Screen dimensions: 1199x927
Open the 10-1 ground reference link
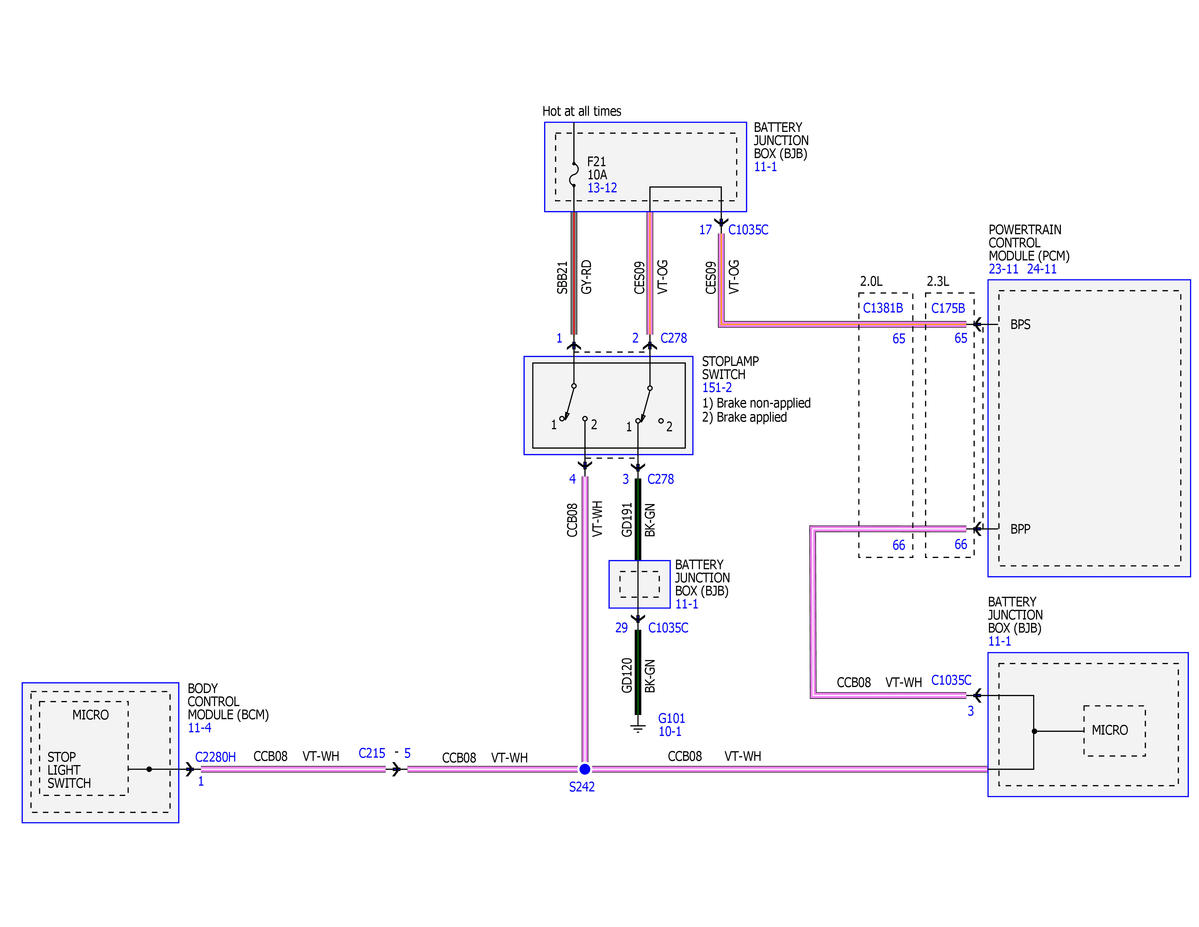[x=670, y=732]
